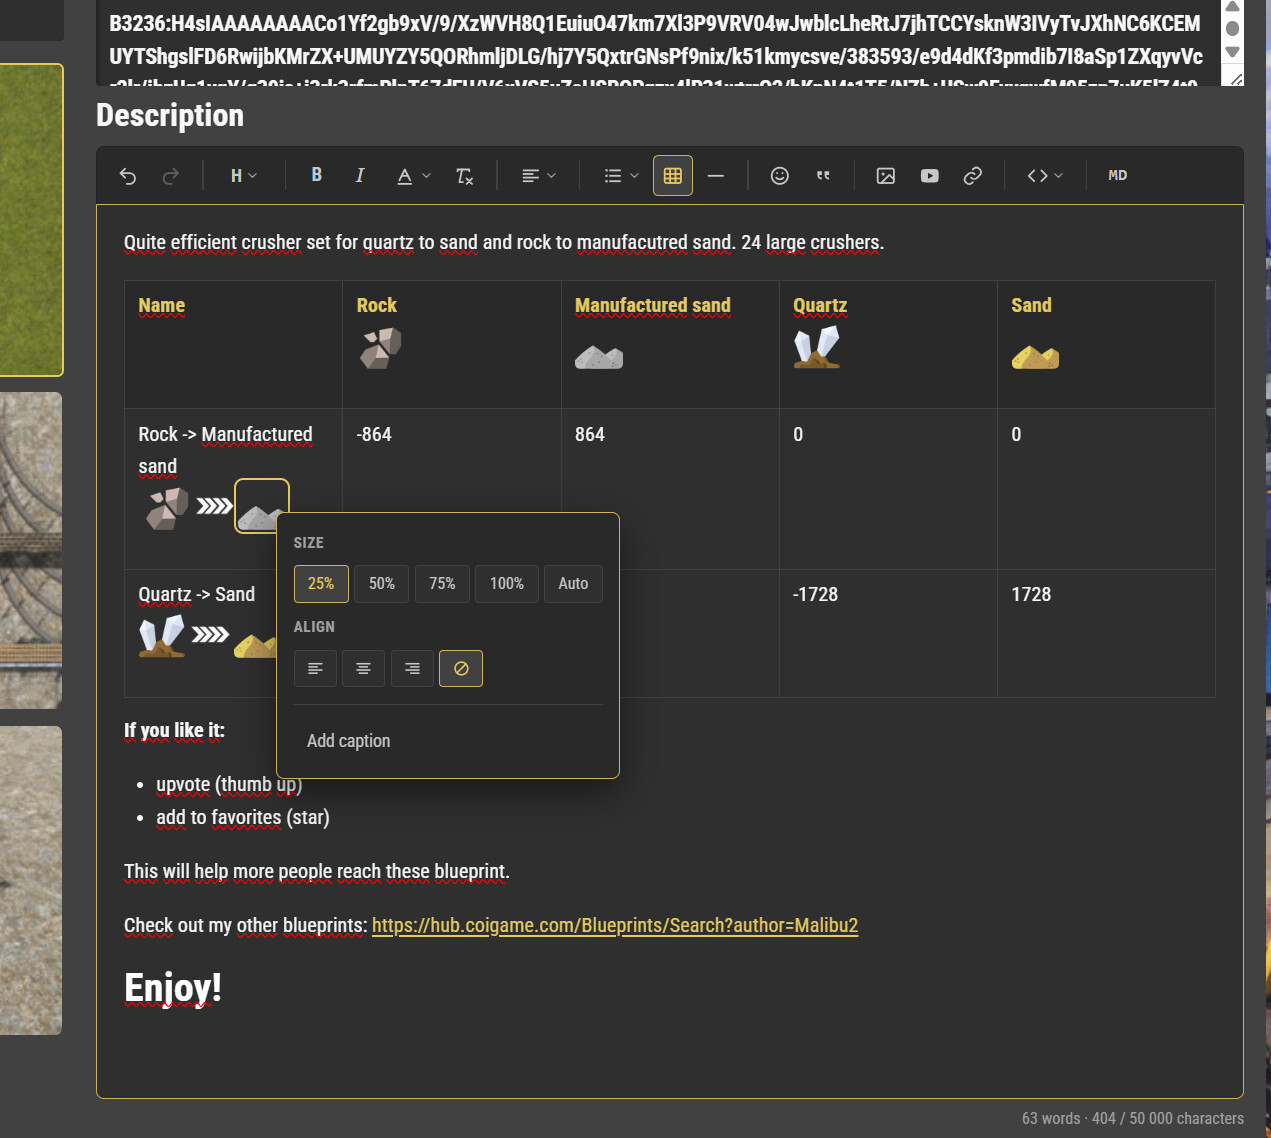Insert a YouTube video
Image resolution: width=1271 pixels, height=1138 pixels.
click(930, 176)
